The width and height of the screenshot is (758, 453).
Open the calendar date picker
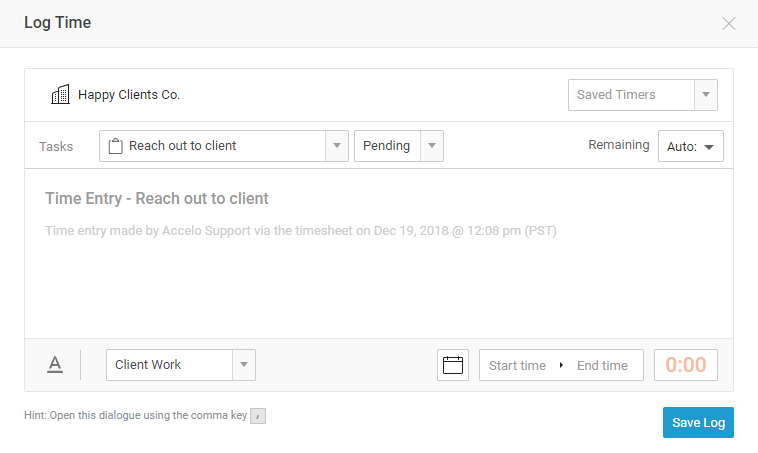(x=453, y=365)
